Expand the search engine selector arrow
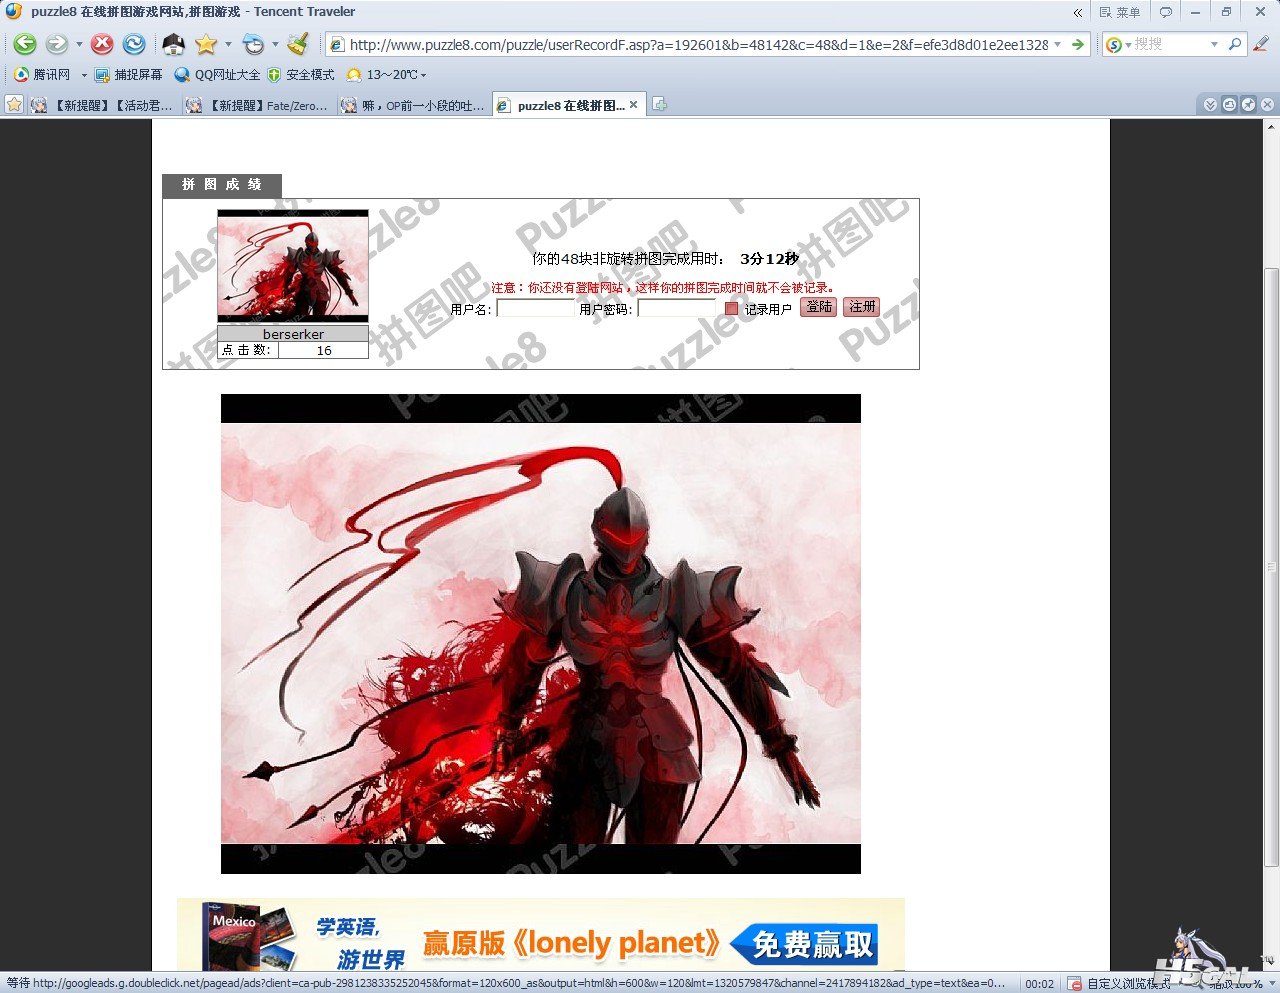 pos(1128,44)
